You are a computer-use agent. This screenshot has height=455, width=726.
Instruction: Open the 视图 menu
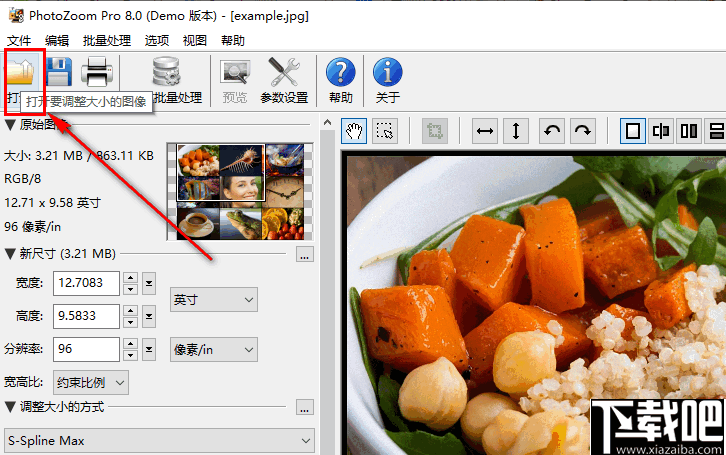(195, 41)
